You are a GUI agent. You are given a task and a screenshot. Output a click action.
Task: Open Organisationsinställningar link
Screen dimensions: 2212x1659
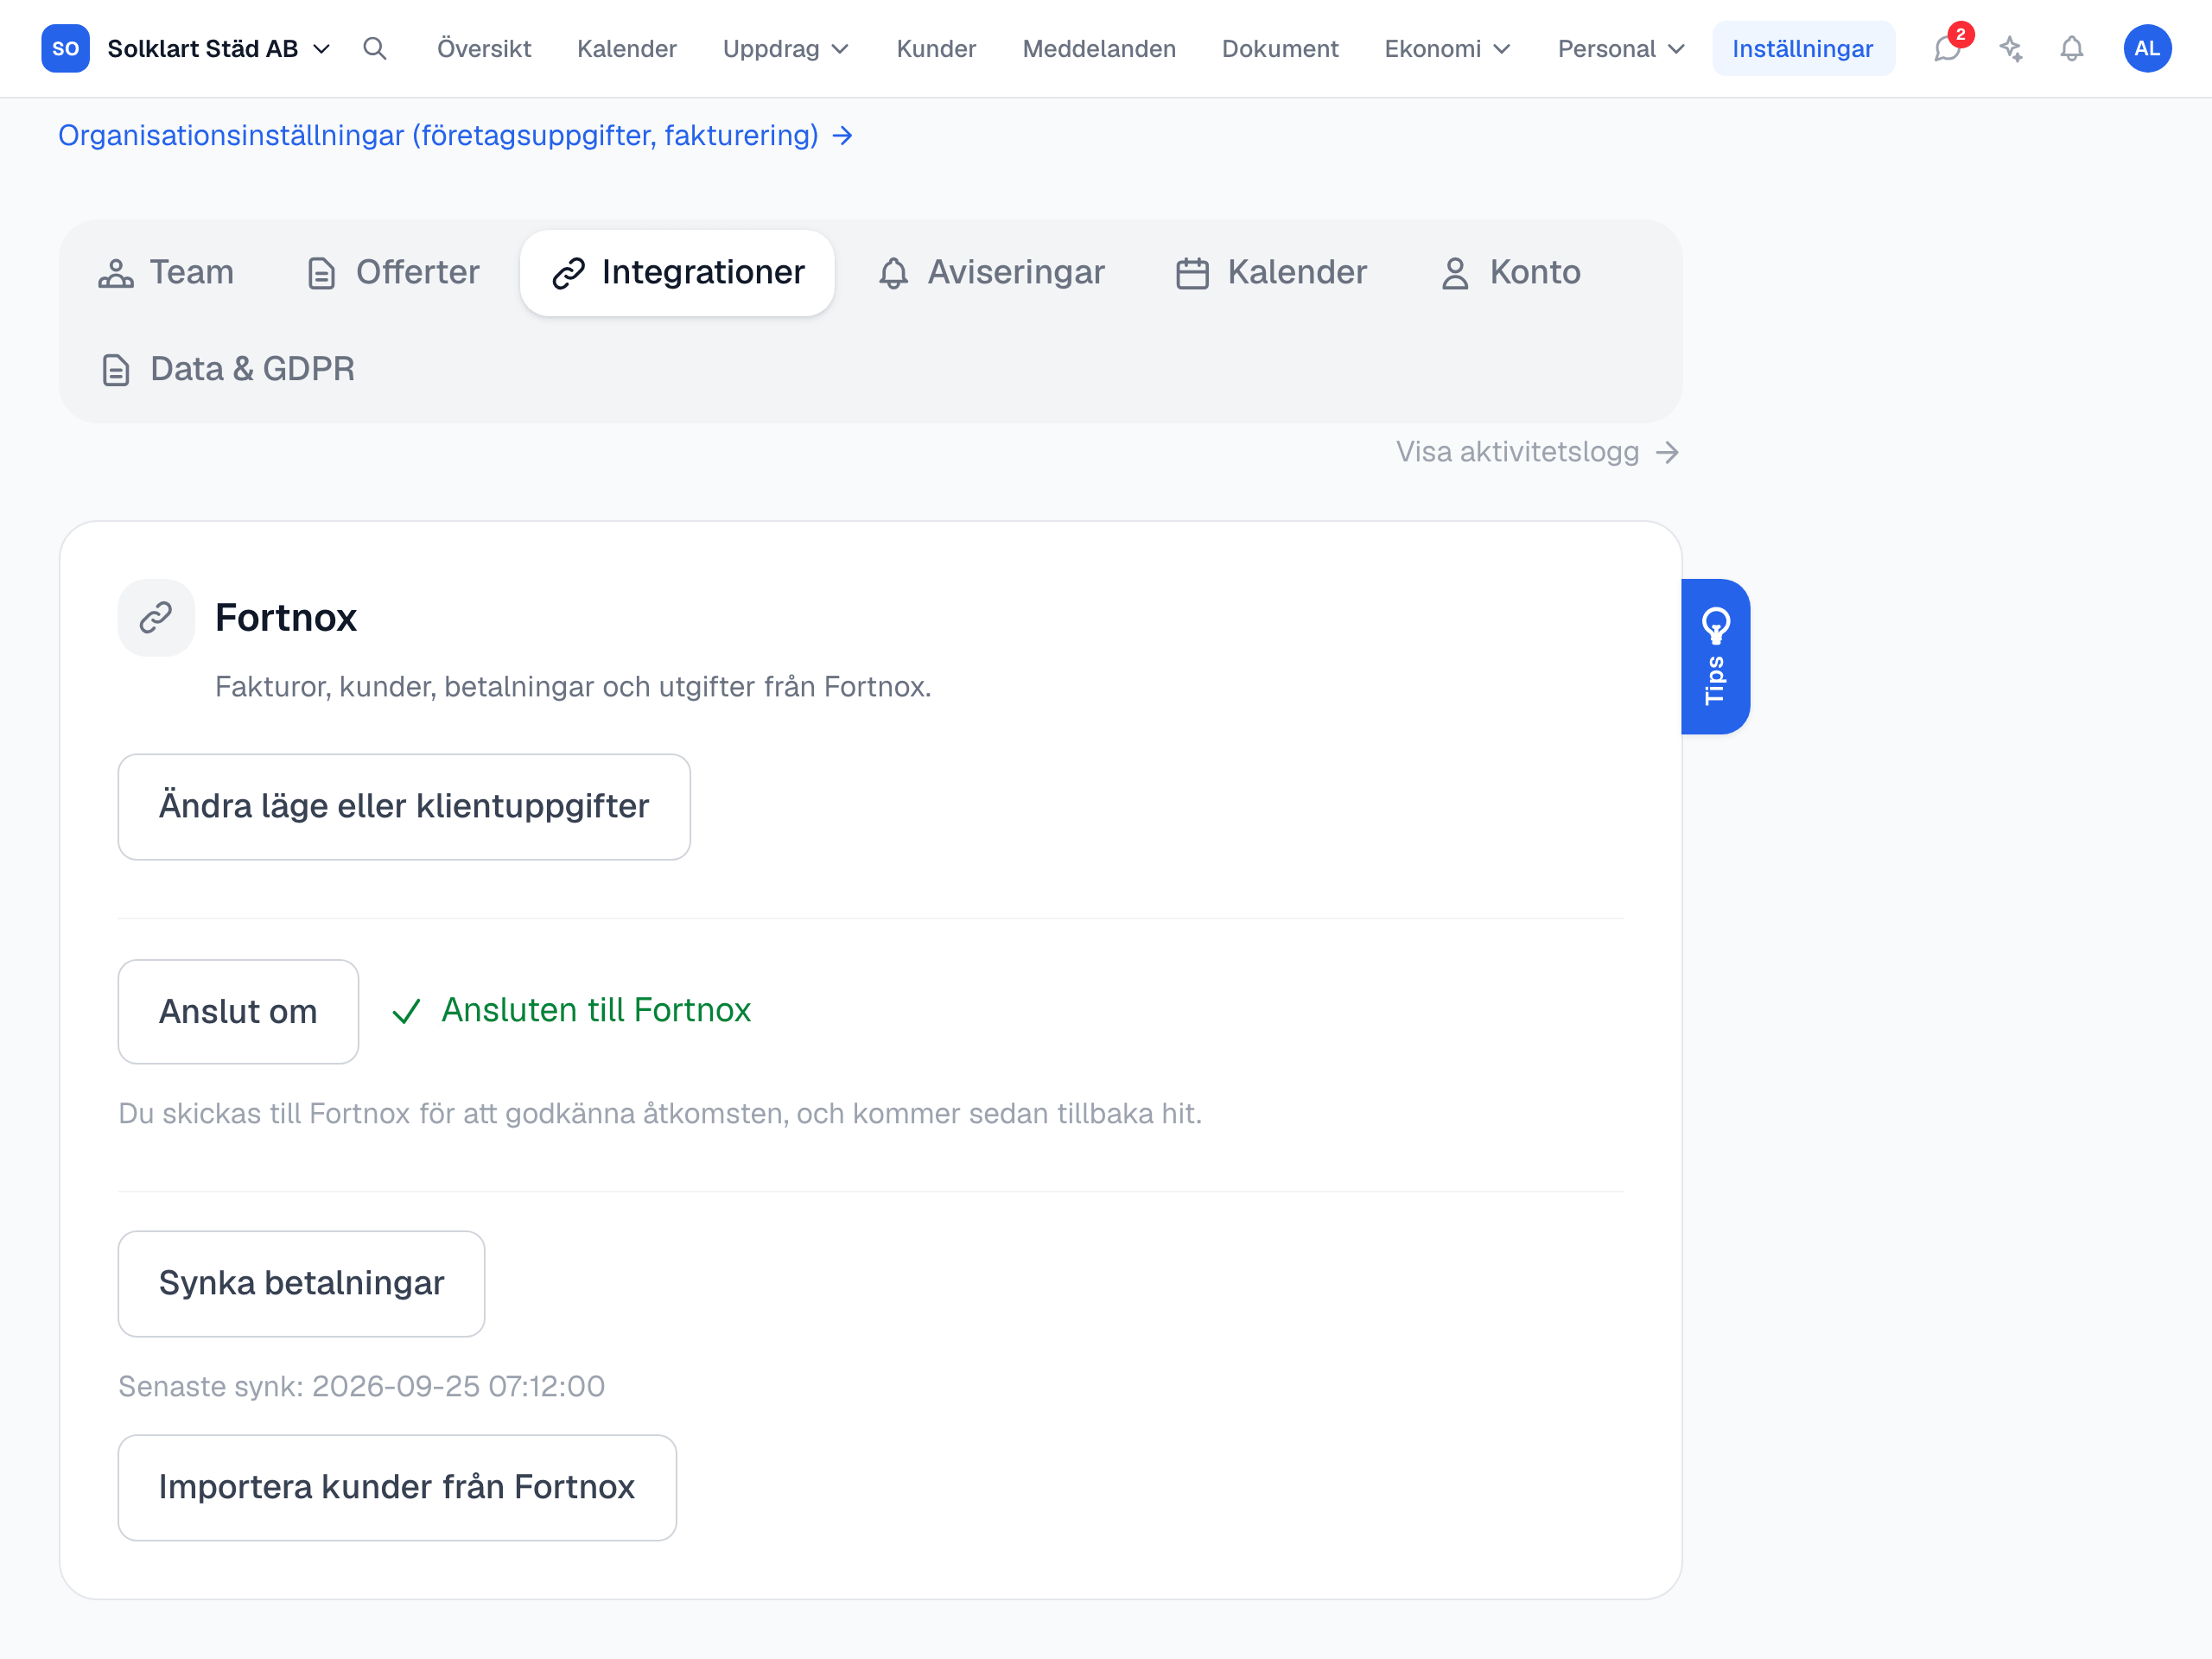click(x=455, y=135)
